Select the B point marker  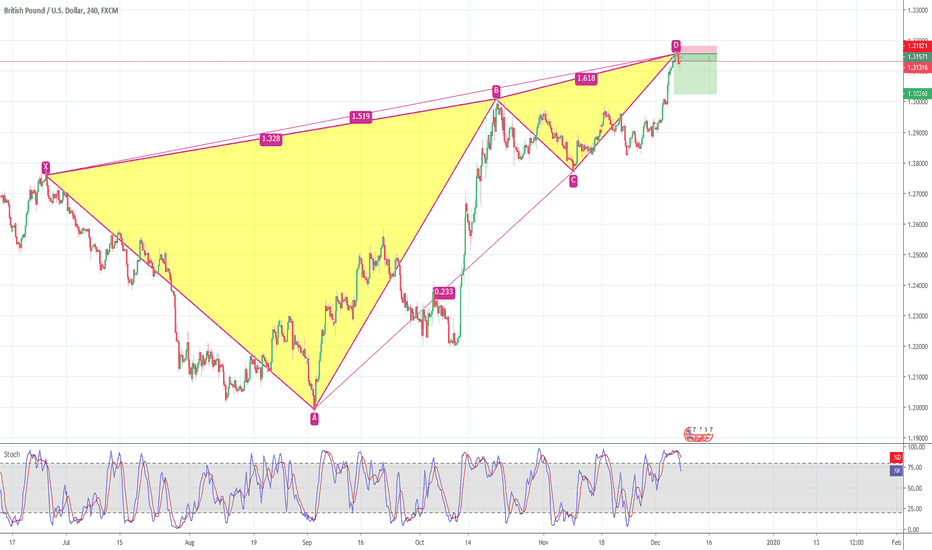click(495, 91)
